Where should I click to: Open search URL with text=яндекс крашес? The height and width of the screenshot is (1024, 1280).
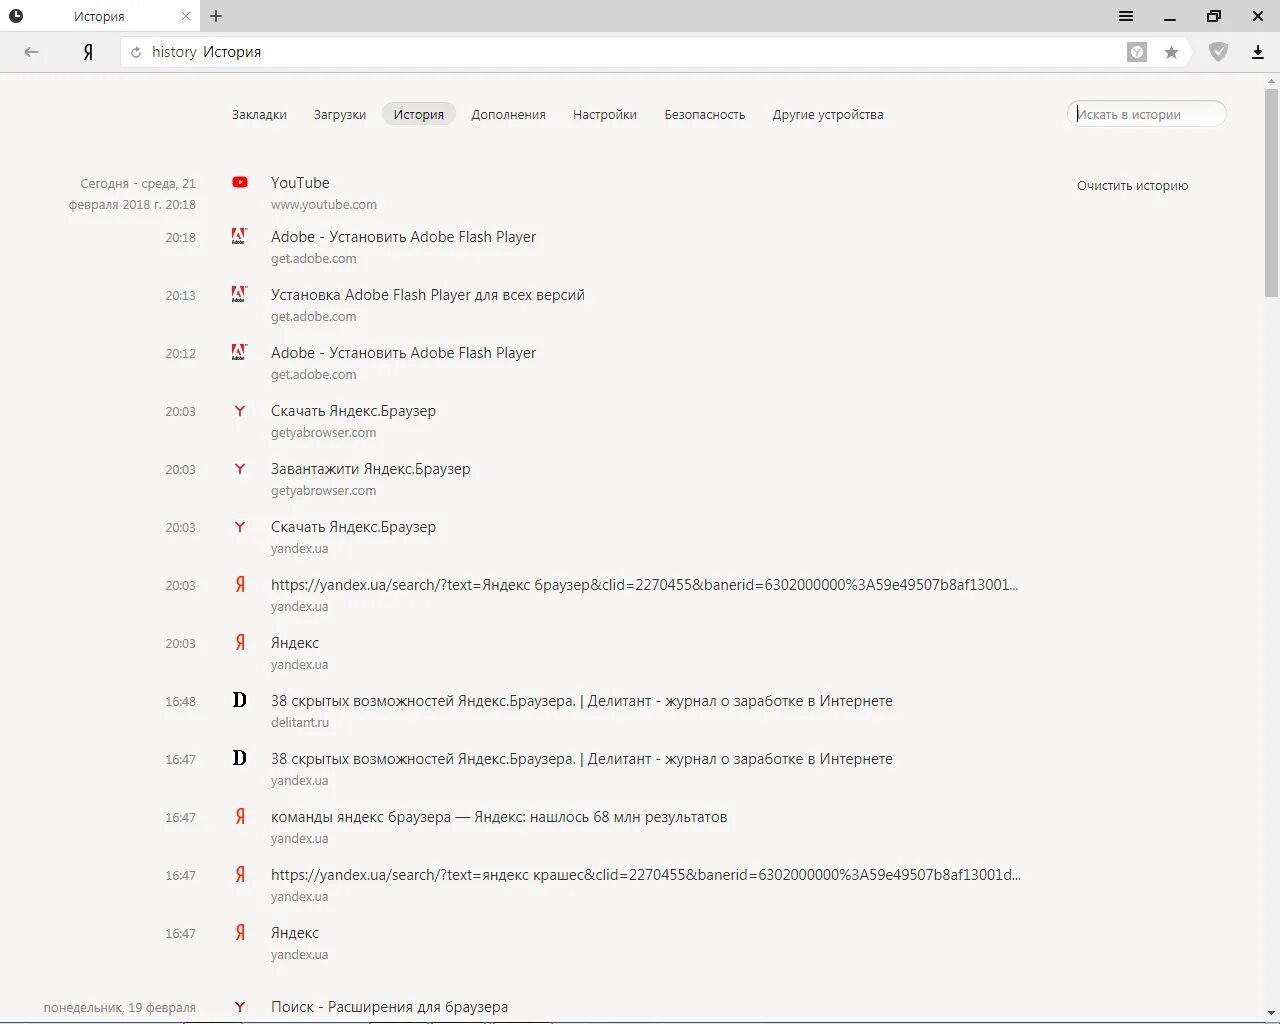point(646,875)
